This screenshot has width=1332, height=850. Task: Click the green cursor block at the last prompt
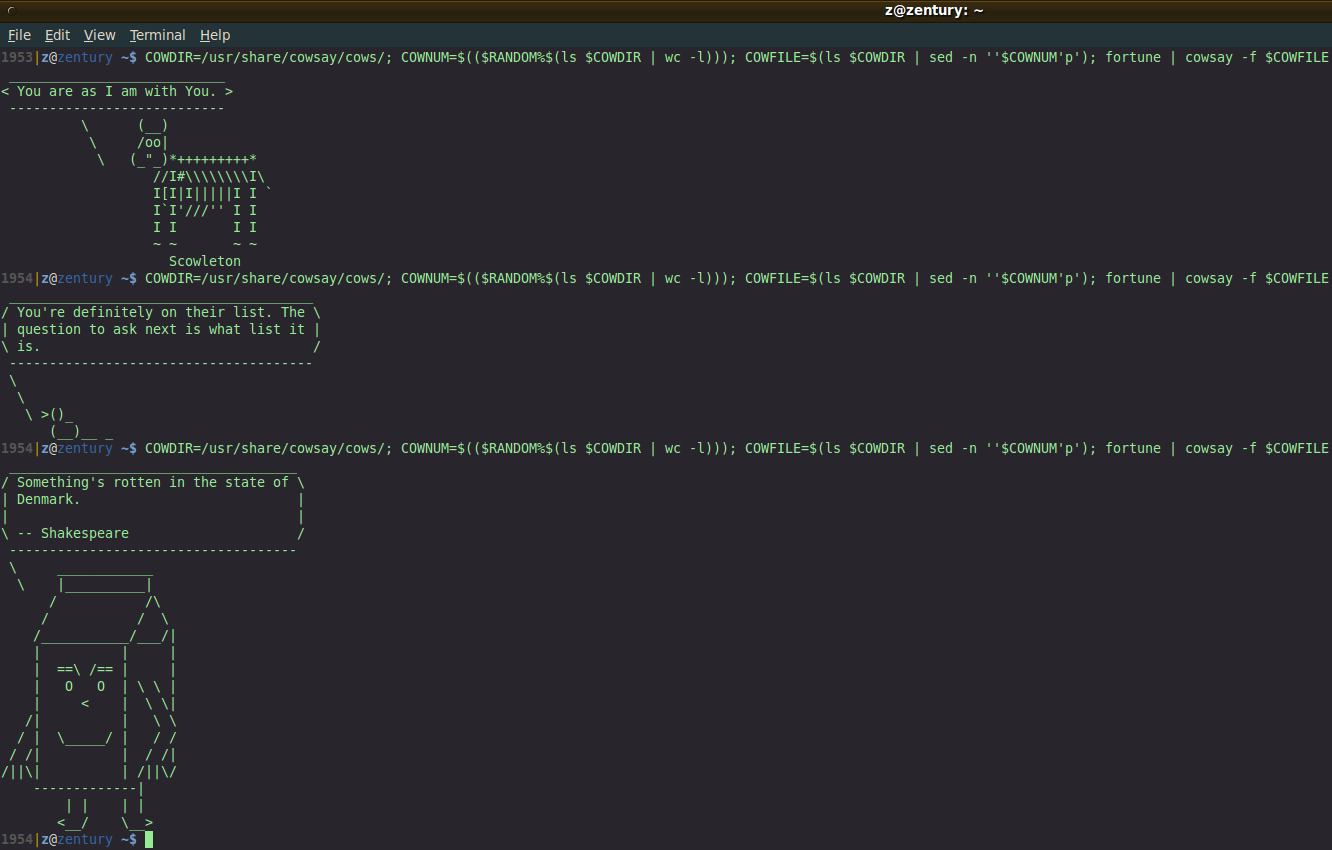[x=149, y=839]
